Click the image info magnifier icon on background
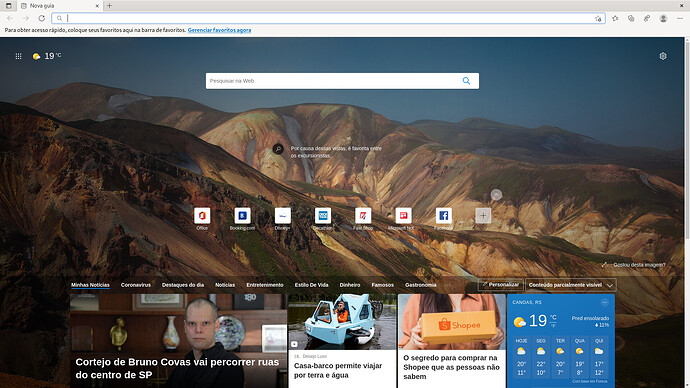Image resolution: width=690 pixels, height=388 pixels. (x=278, y=149)
